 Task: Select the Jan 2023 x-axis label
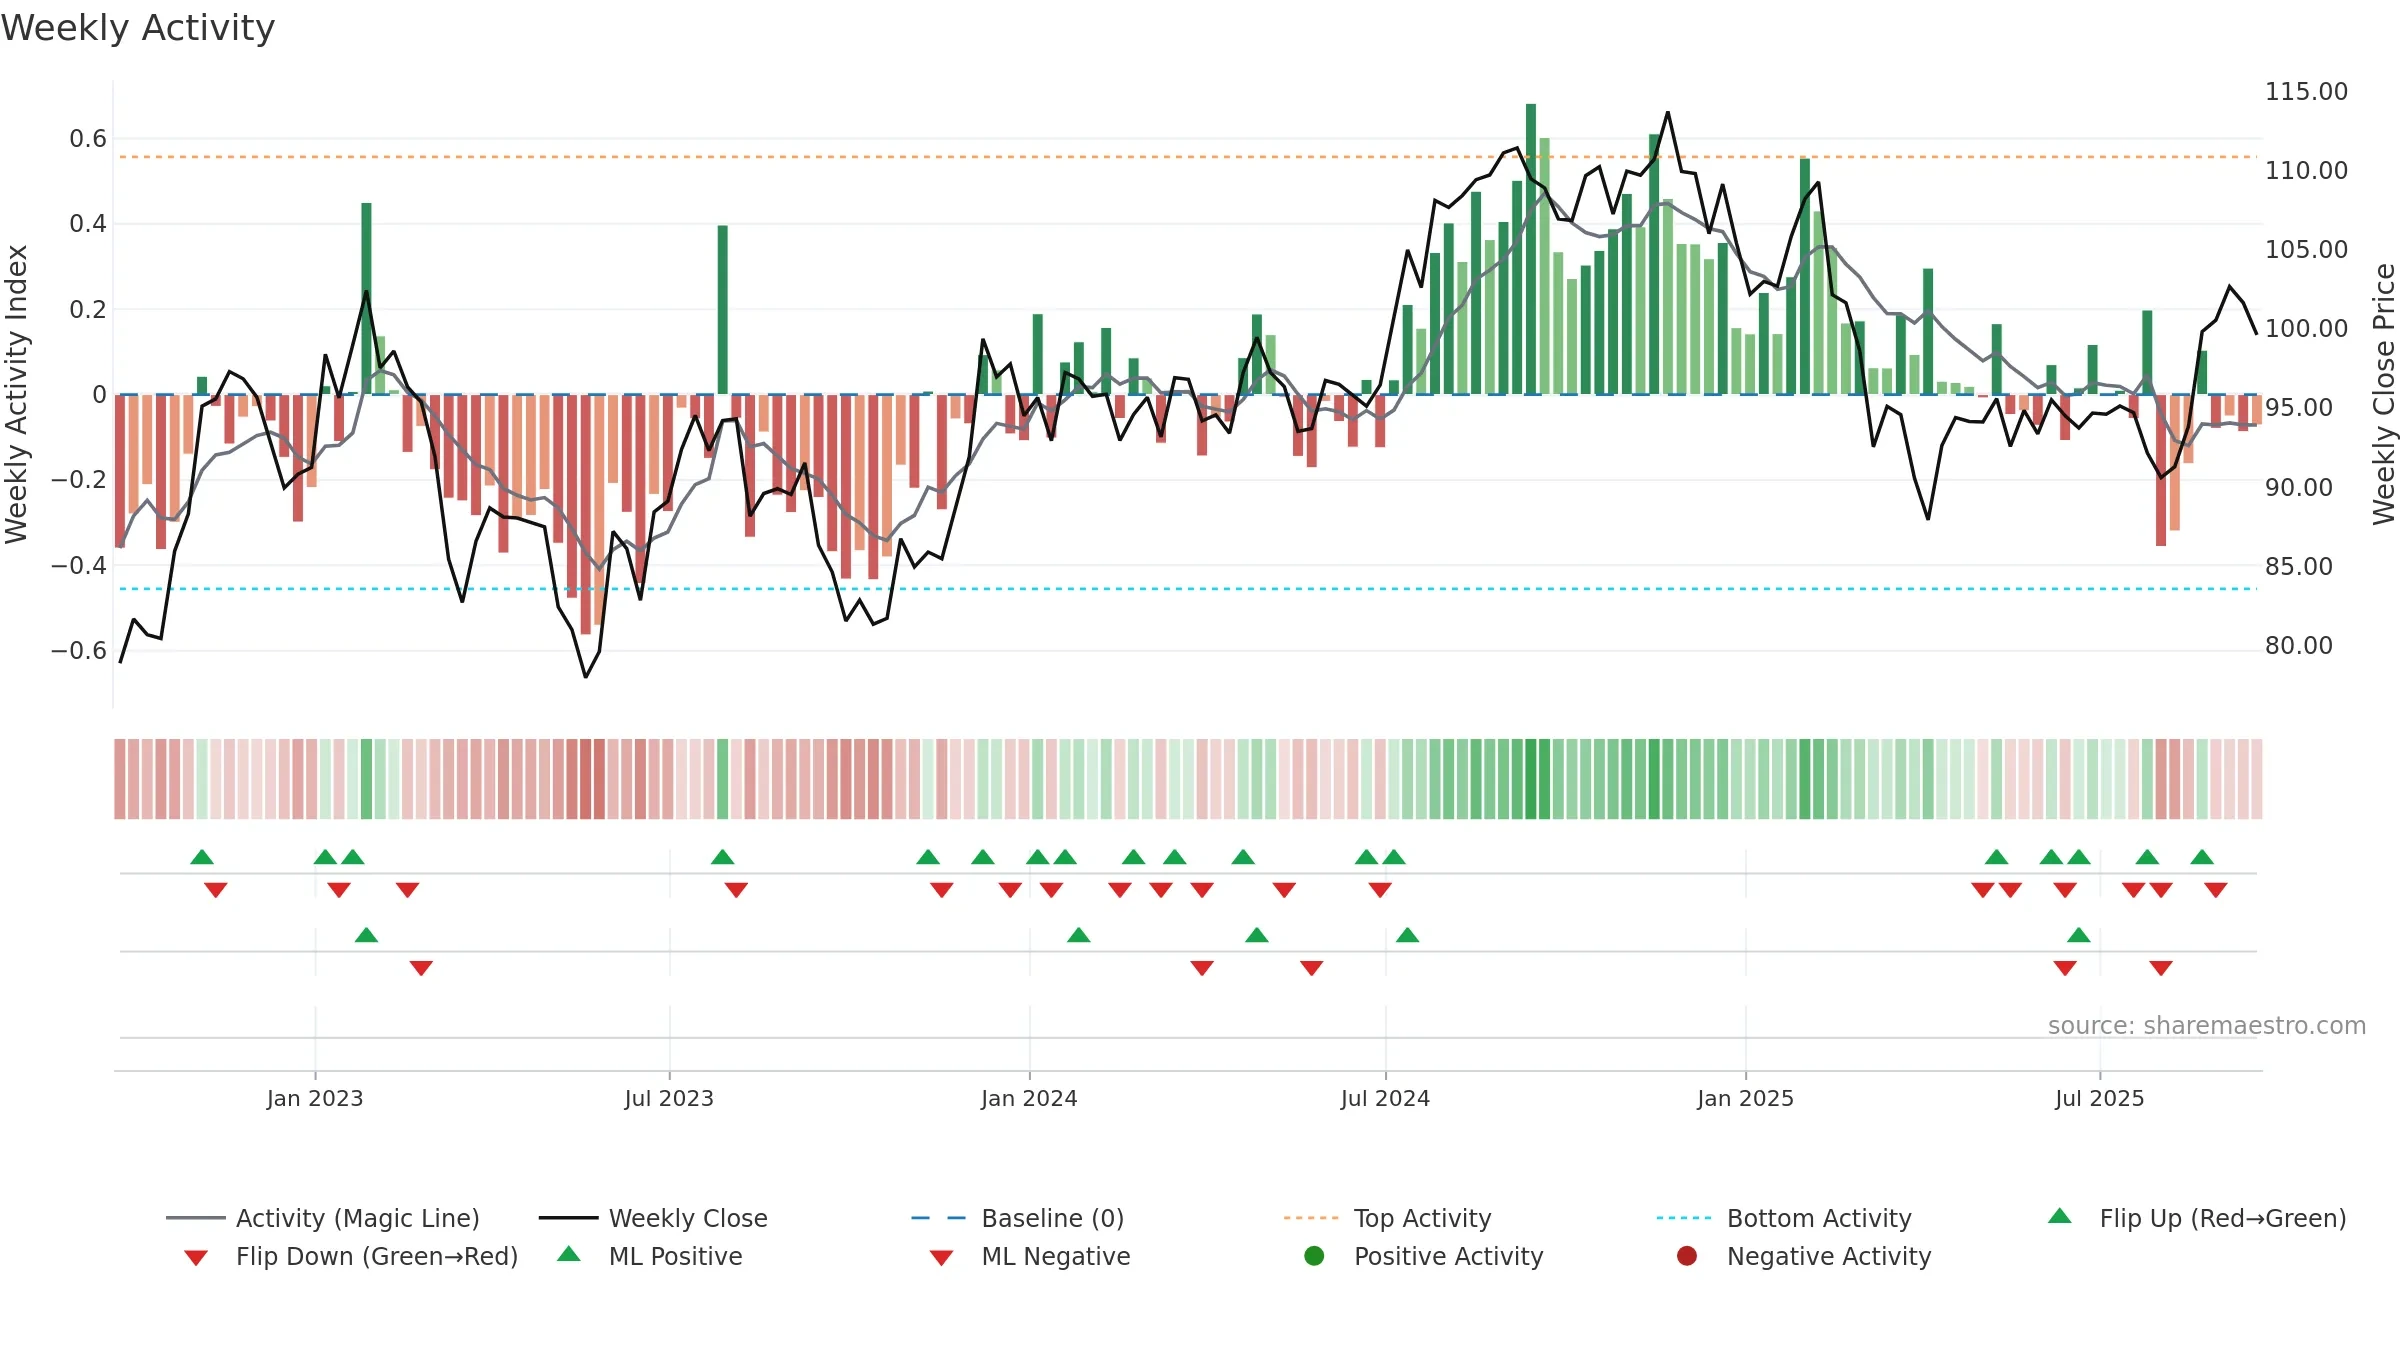pyautogui.click(x=315, y=1098)
